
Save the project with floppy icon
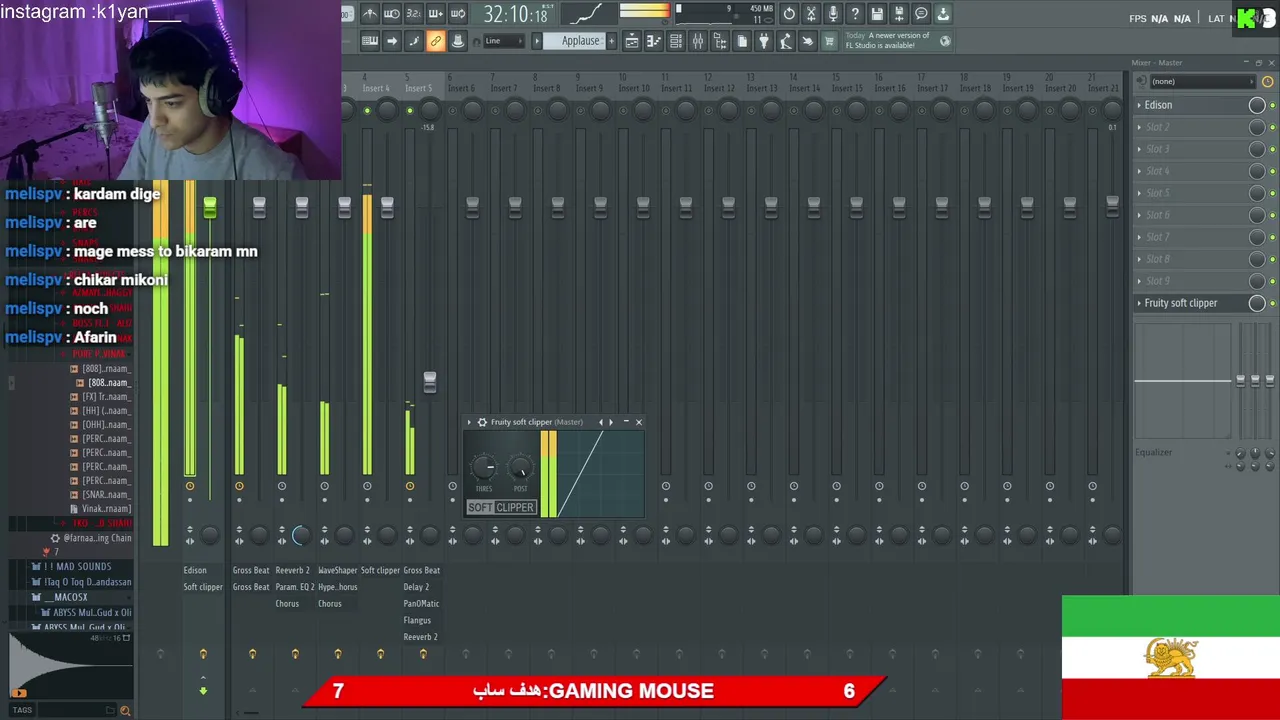click(877, 14)
